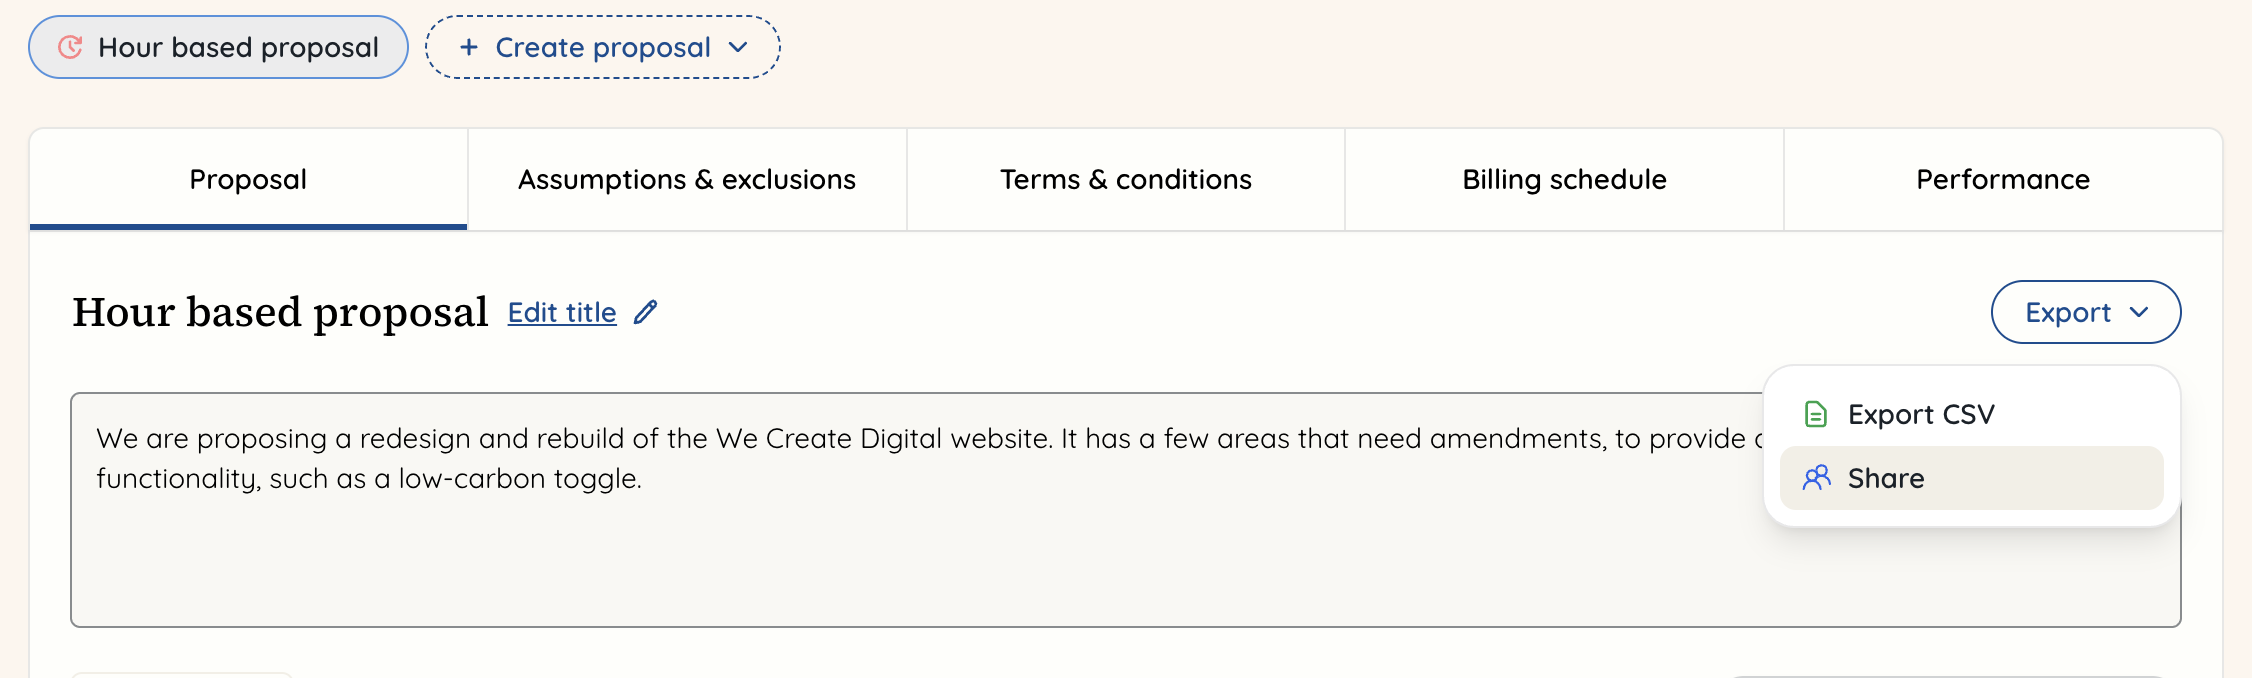
Task: Click the Hour based proposal heading
Action: click(x=280, y=312)
